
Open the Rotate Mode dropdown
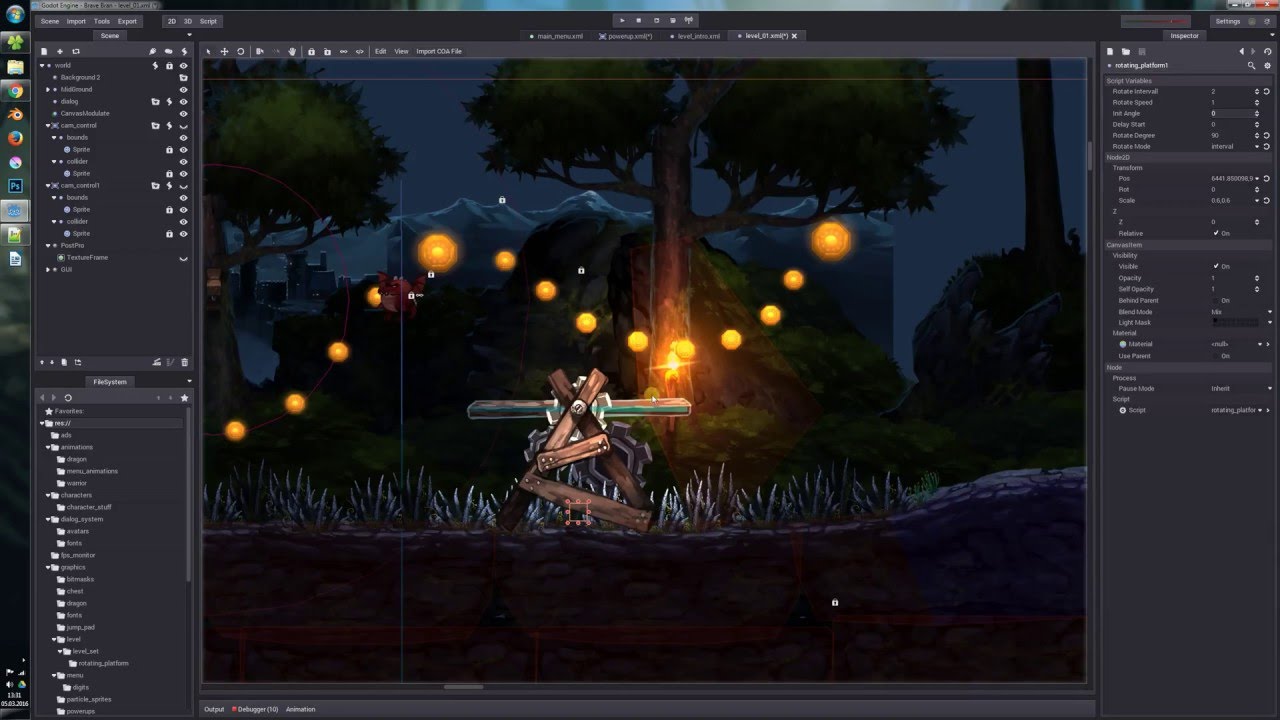coord(1236,146)
